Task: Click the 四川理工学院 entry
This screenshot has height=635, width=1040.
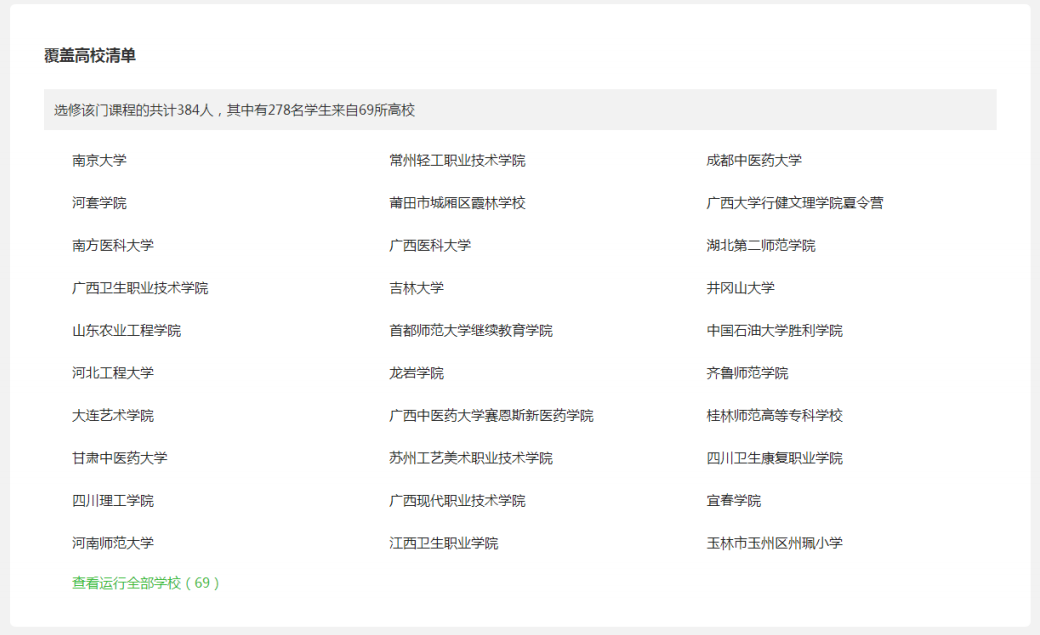Action: point(113,500)
